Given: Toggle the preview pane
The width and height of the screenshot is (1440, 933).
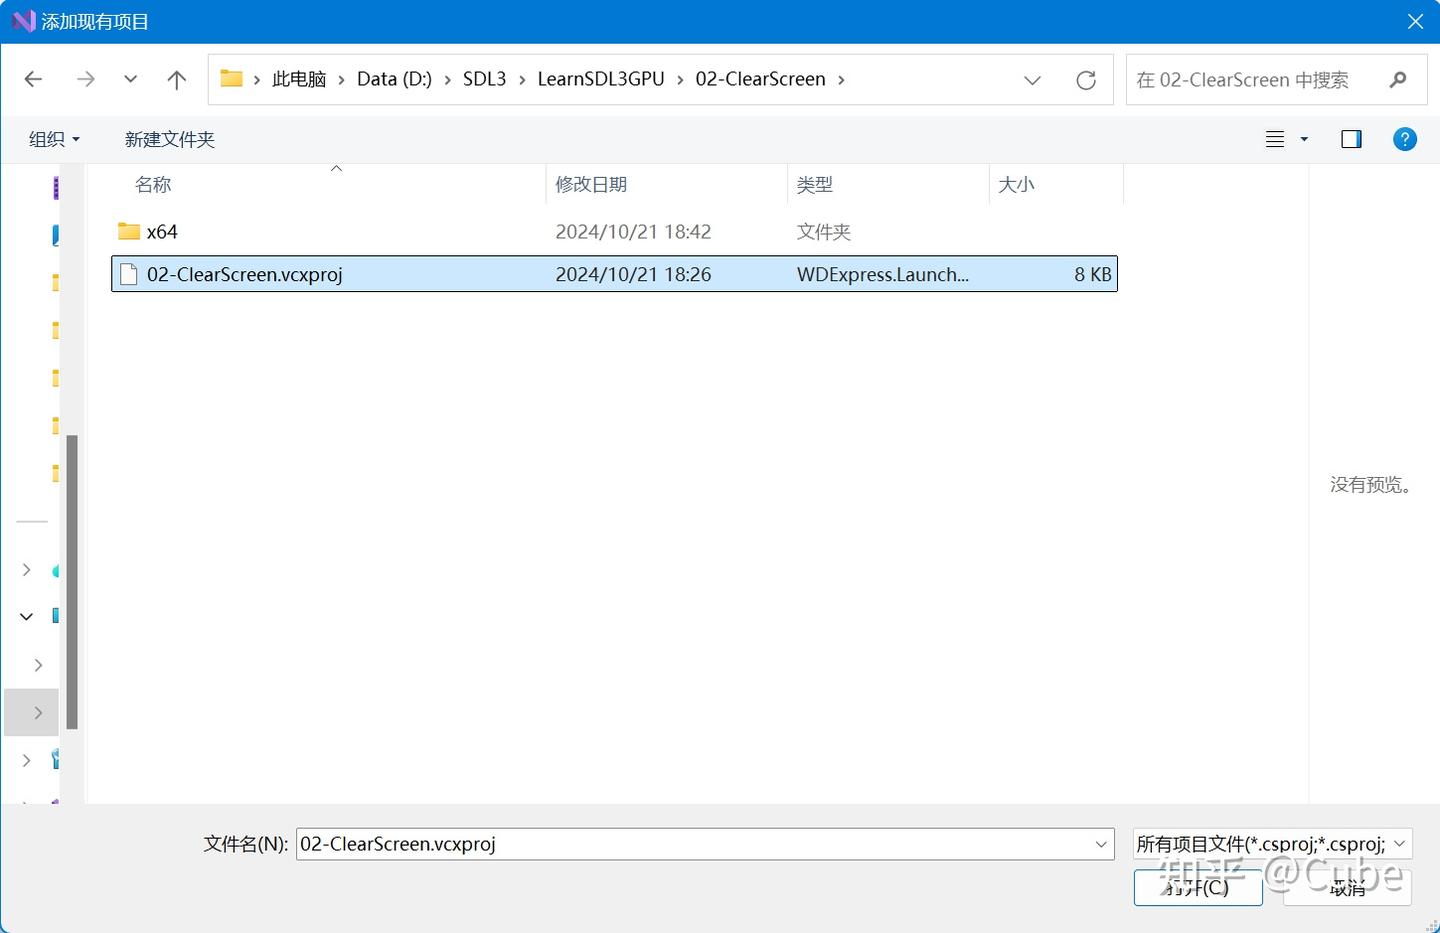Looking at the screenshot, I should click(1351, 139).
